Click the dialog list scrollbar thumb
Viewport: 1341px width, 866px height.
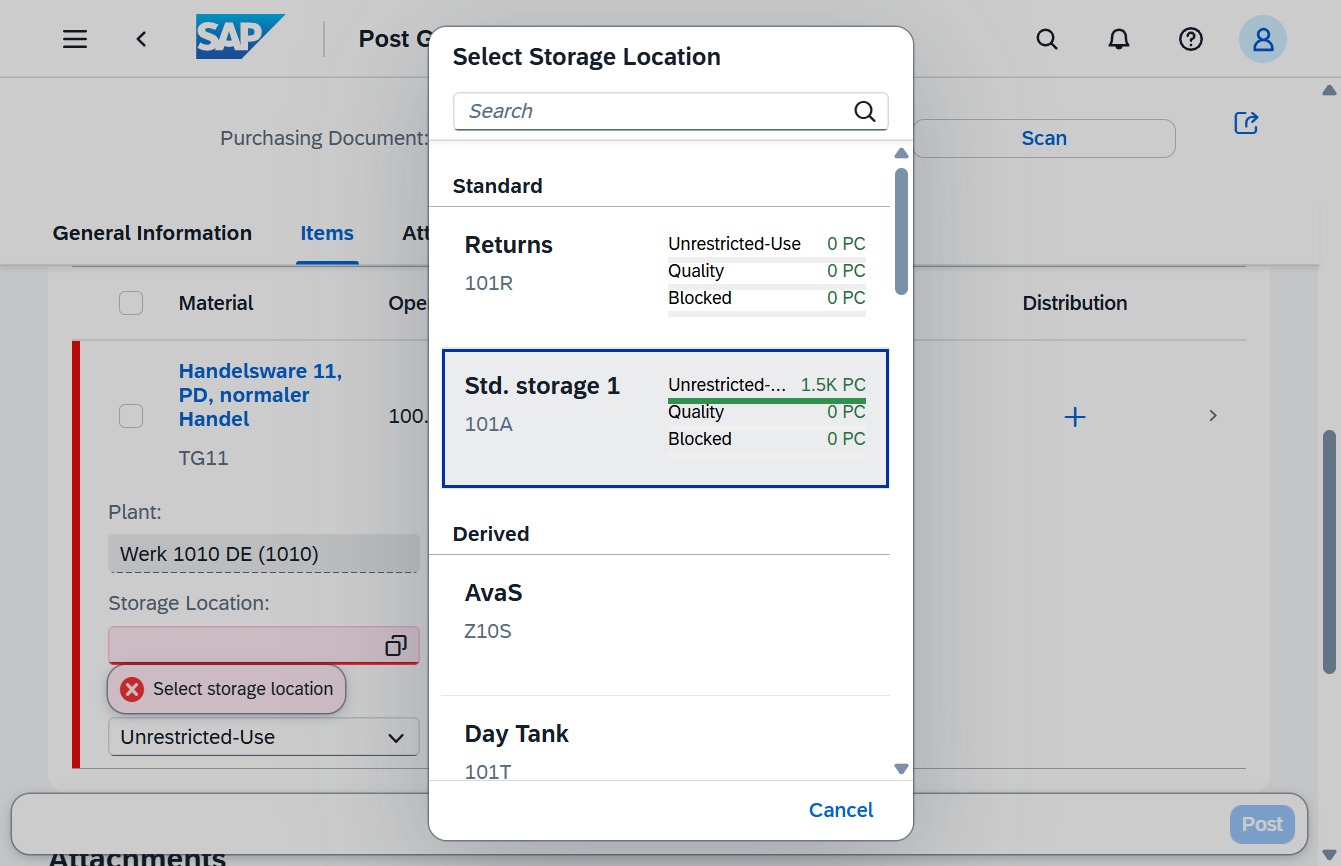(901, 231)
